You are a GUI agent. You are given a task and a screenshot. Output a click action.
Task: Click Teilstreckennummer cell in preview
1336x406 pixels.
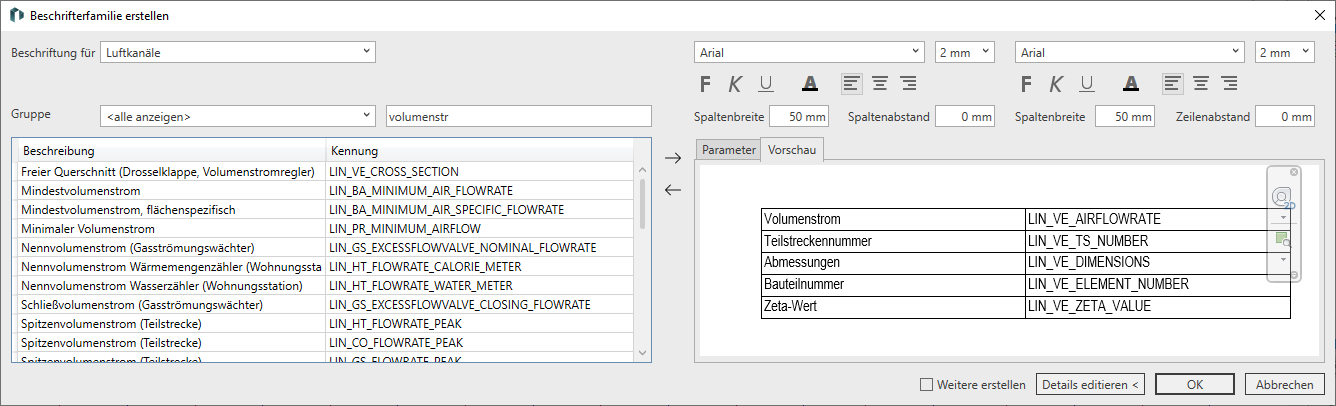(x=893, y=241)
